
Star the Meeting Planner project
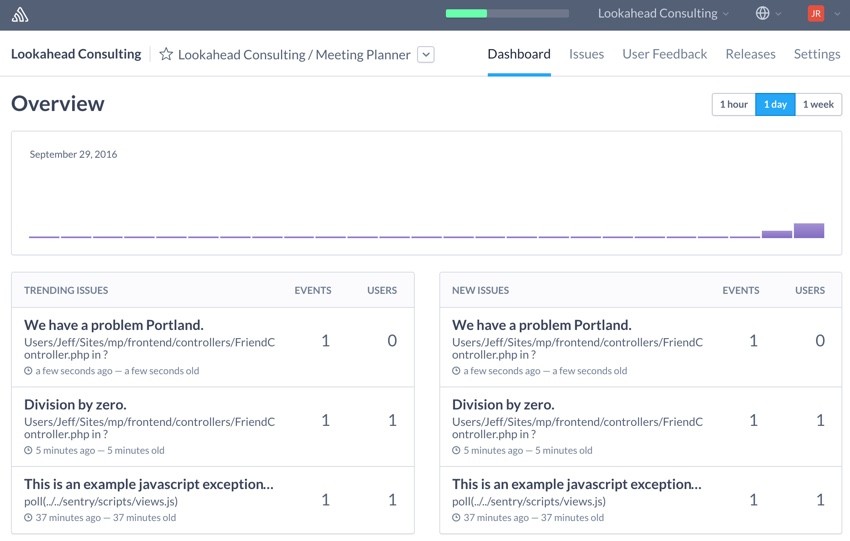[x=166, y=54]
